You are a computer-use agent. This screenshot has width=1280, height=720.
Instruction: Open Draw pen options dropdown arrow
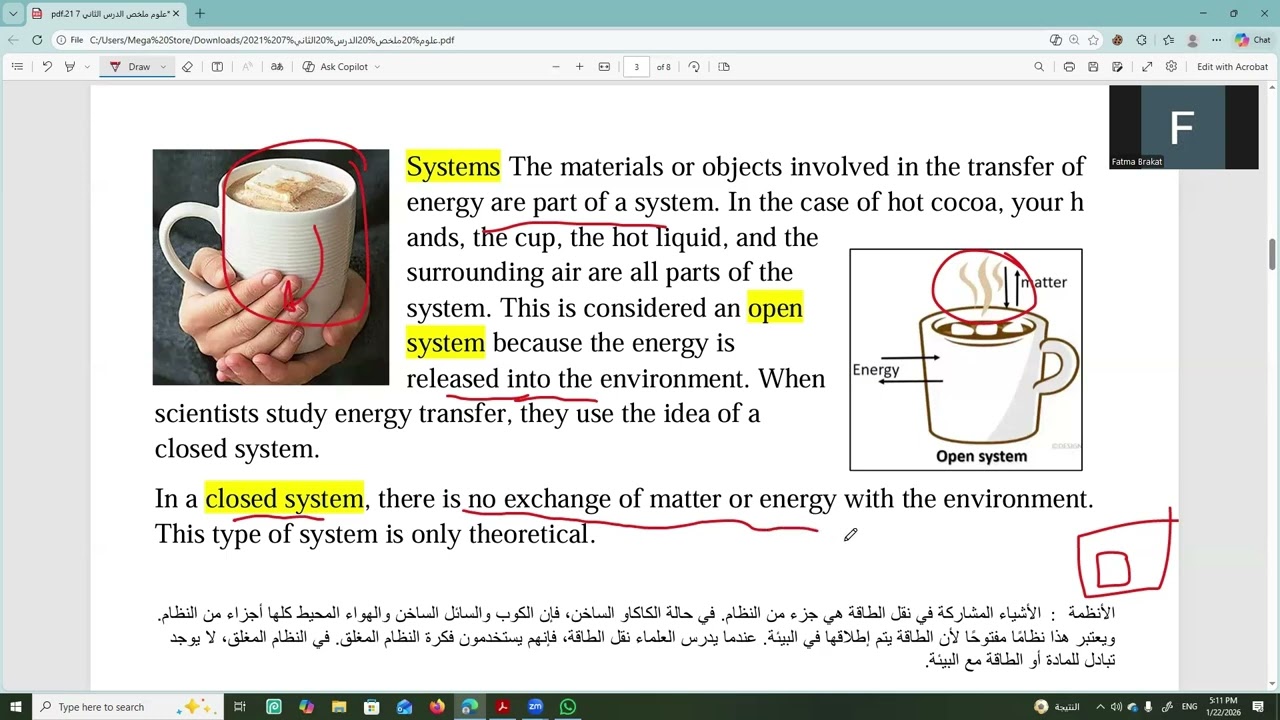click(163, 67)
